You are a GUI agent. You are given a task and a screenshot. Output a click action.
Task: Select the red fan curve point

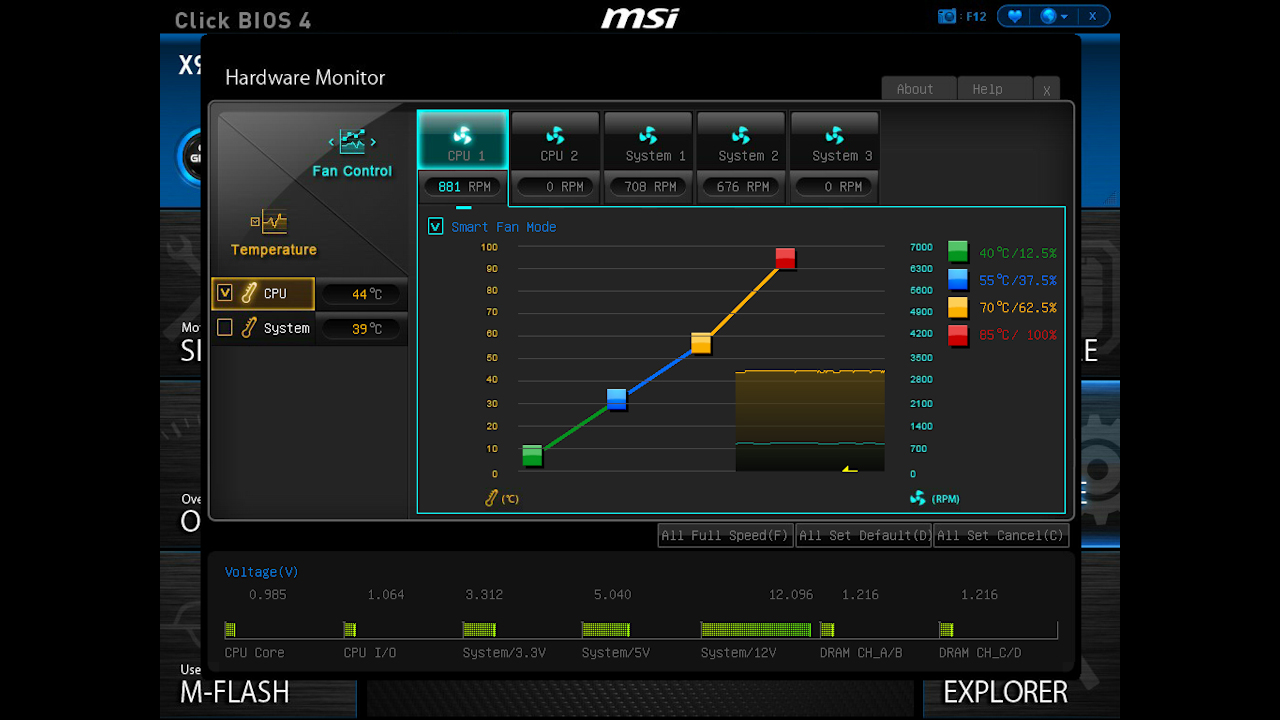tap(786, 258)
